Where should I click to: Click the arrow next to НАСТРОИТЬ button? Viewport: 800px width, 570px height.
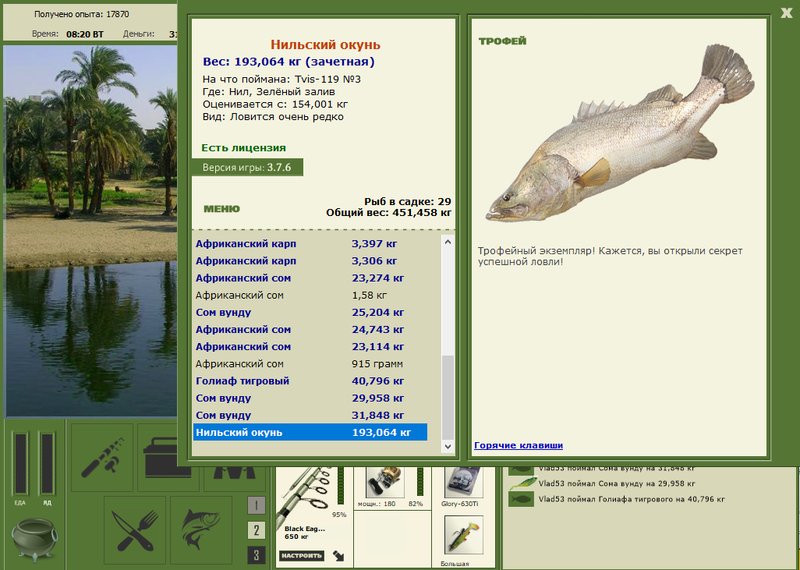[x=338, y=555]
